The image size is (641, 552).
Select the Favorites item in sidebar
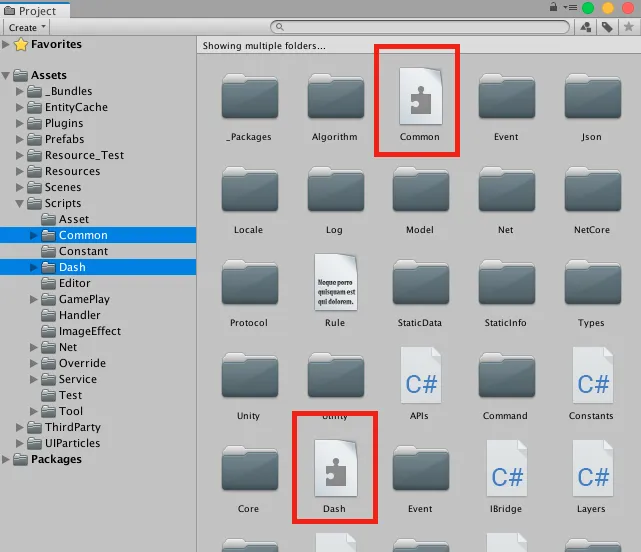[x=56, y=44]
